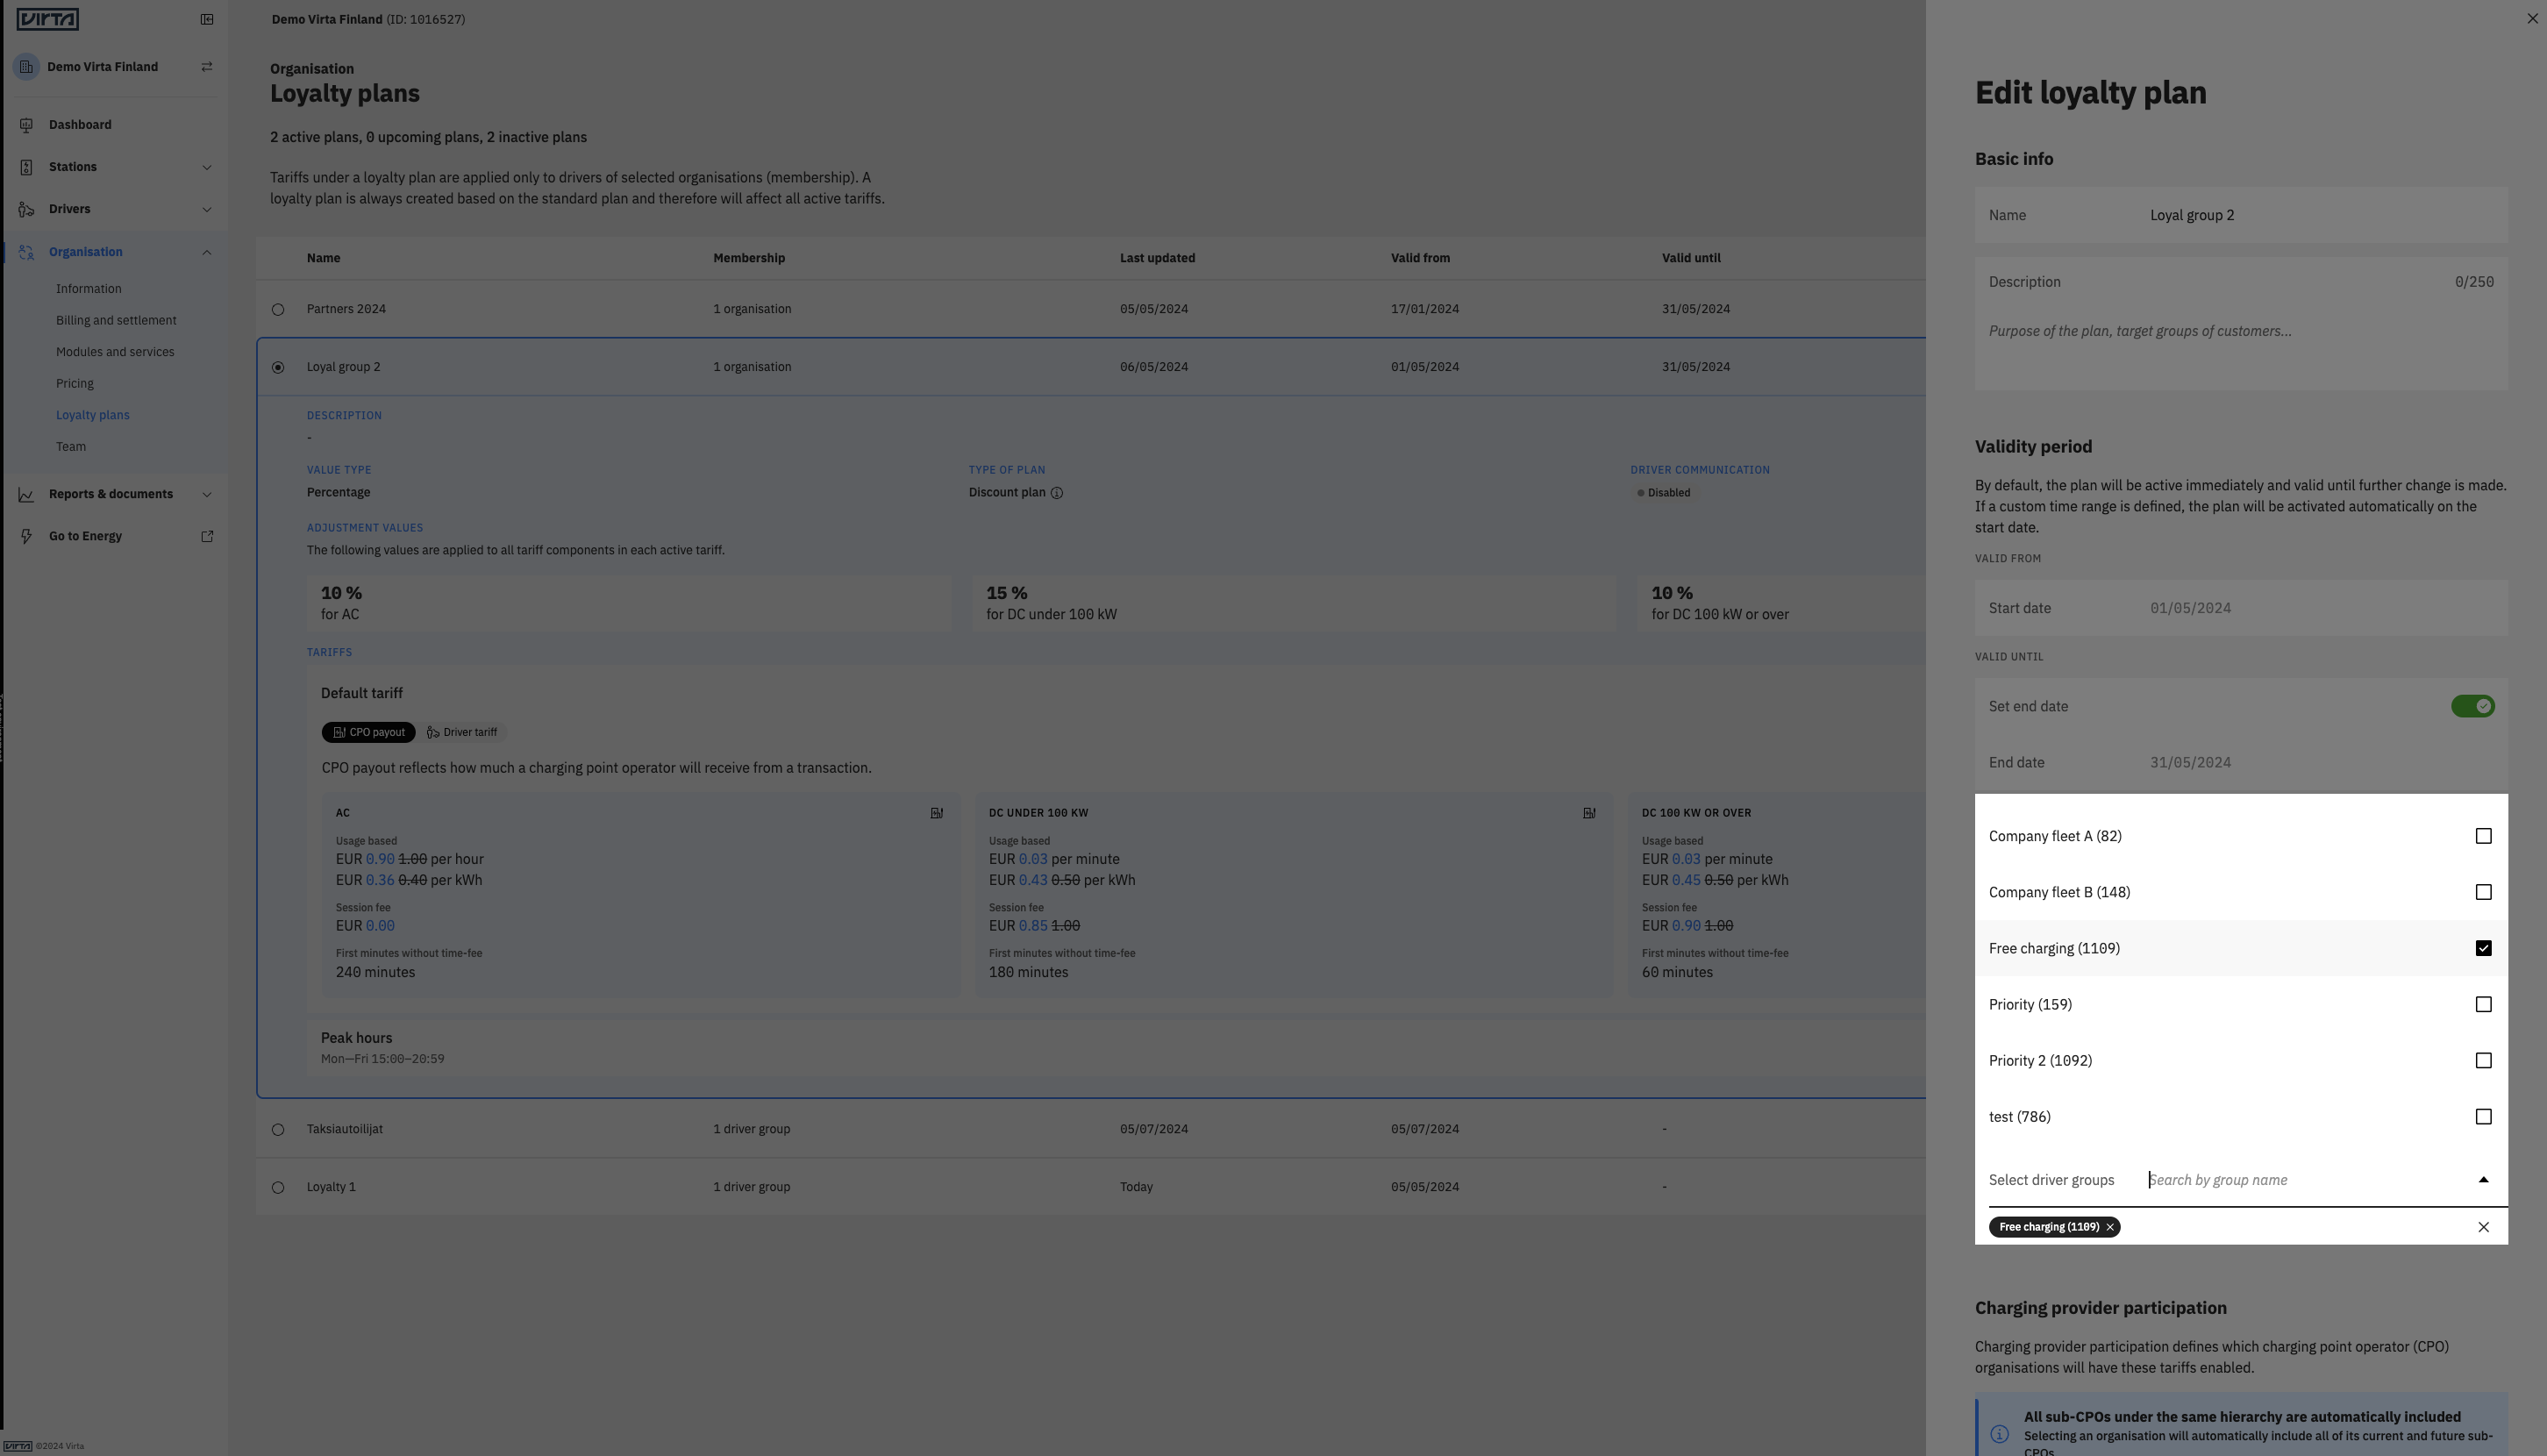Click Partners 2024 plan name
The image size is (2547, 1456).
pos(346,309)
